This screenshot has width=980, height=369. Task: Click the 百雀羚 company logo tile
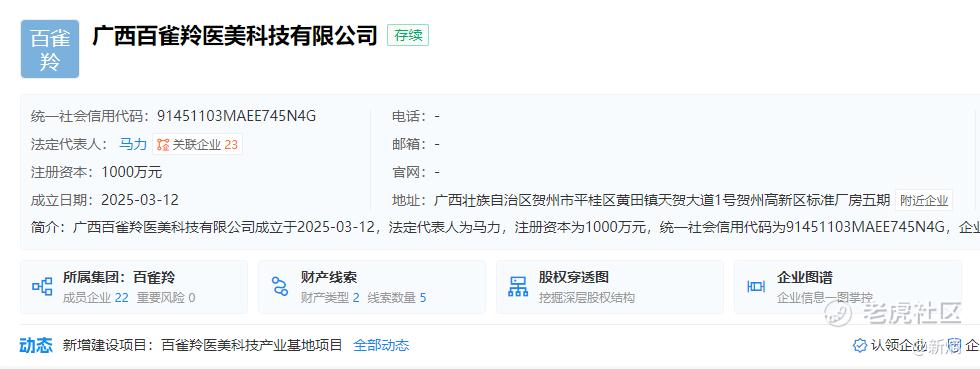click(50, 49)
